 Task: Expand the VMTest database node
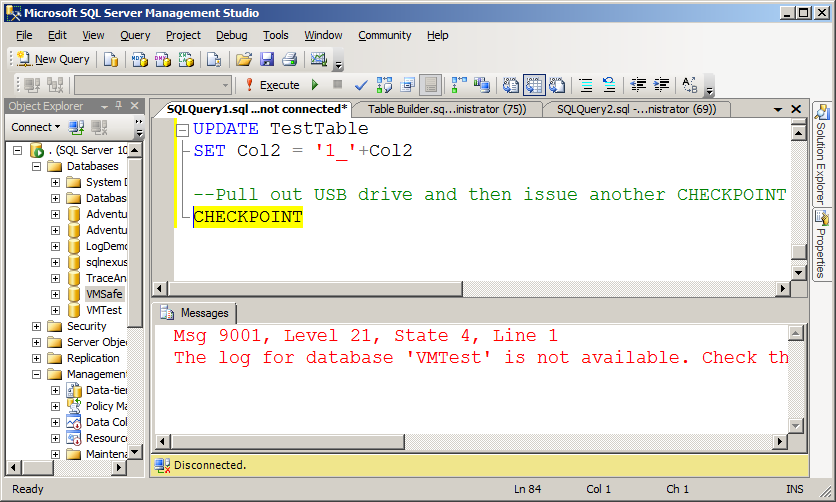(x=55, y=310)
